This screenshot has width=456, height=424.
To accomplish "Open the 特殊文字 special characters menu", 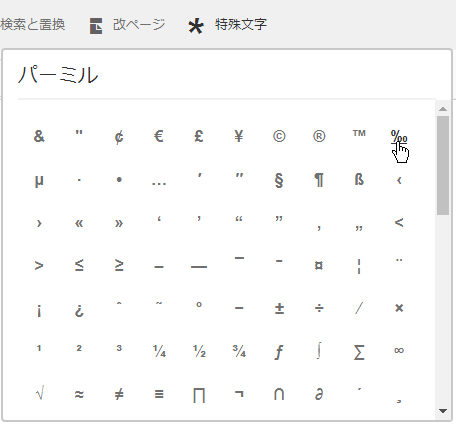I will tap(228, 25).
